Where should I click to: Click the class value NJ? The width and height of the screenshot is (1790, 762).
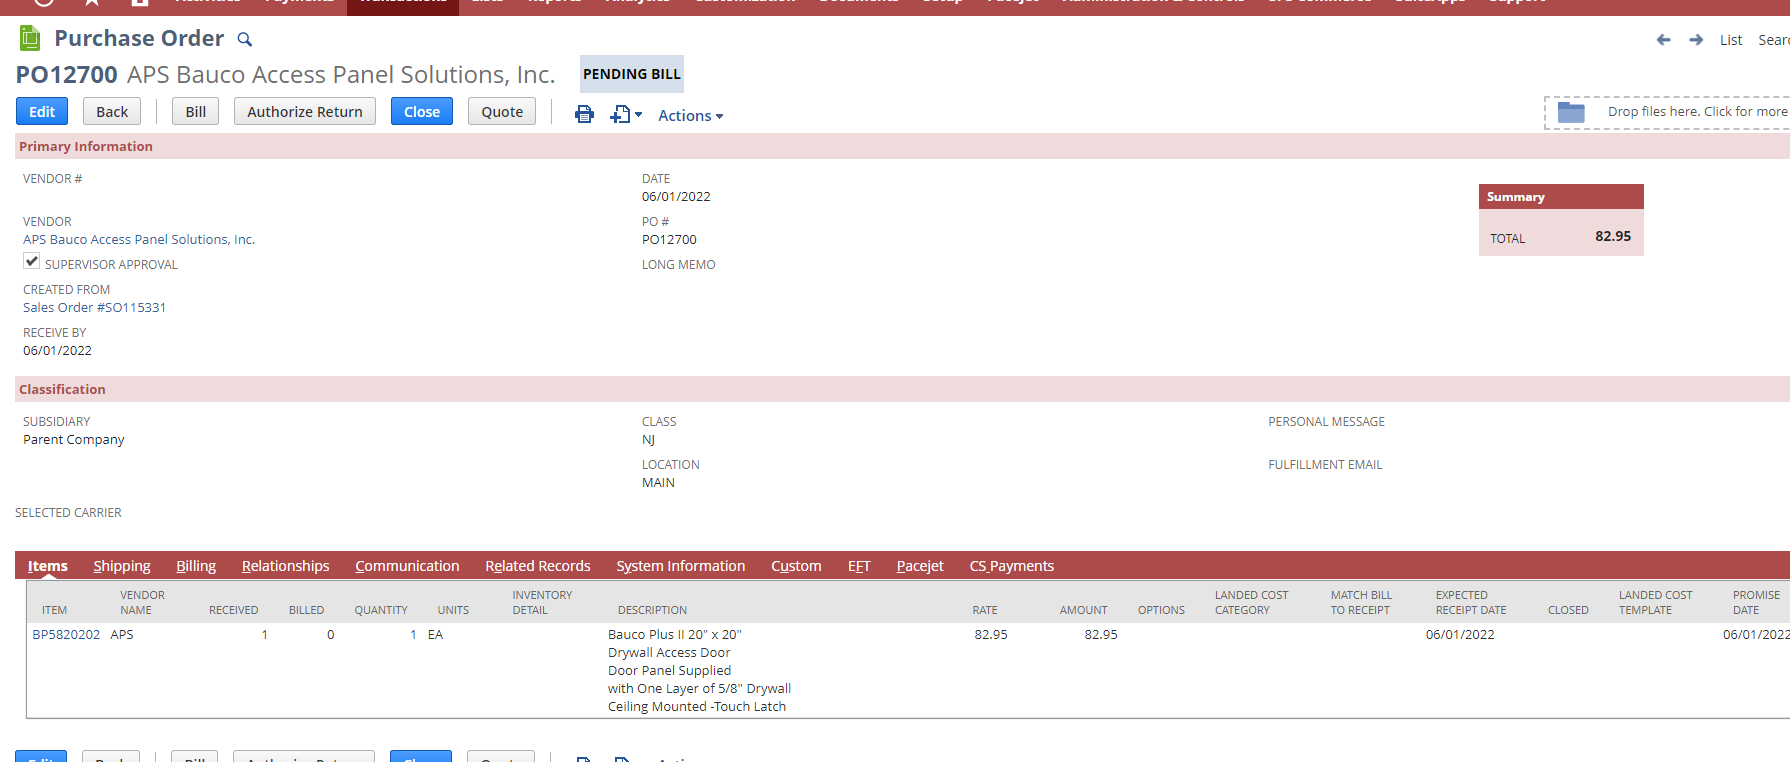(649, 440)
